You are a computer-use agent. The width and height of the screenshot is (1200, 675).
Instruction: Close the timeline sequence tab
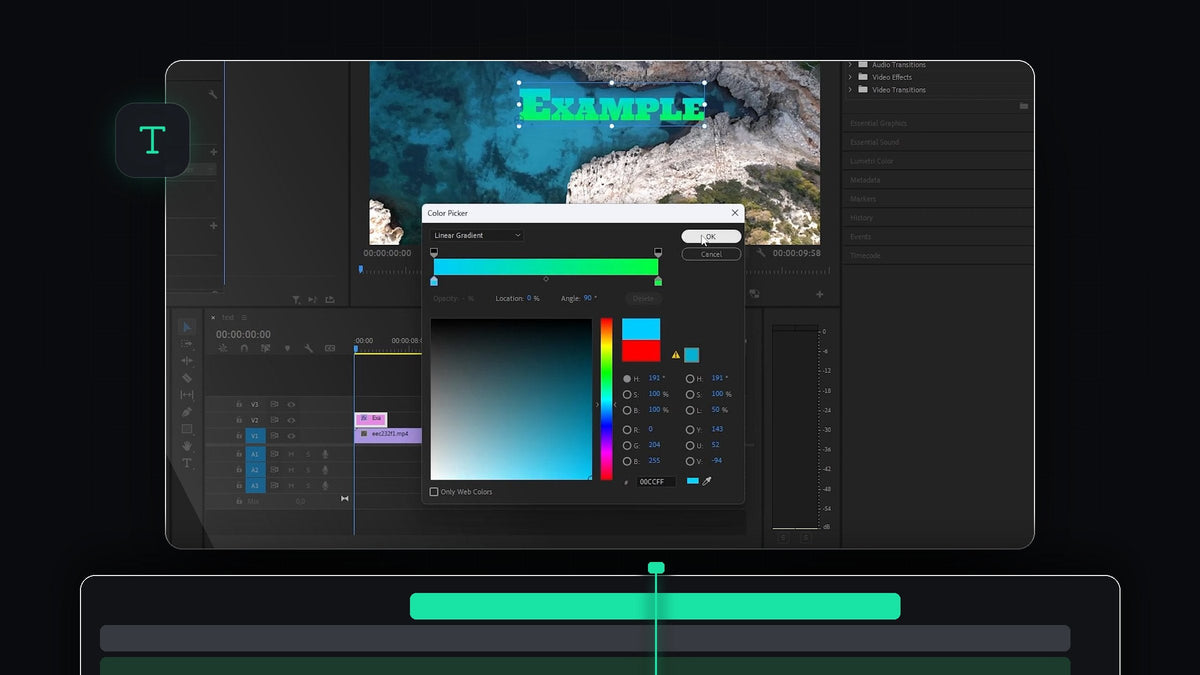(x=213, y=317)
